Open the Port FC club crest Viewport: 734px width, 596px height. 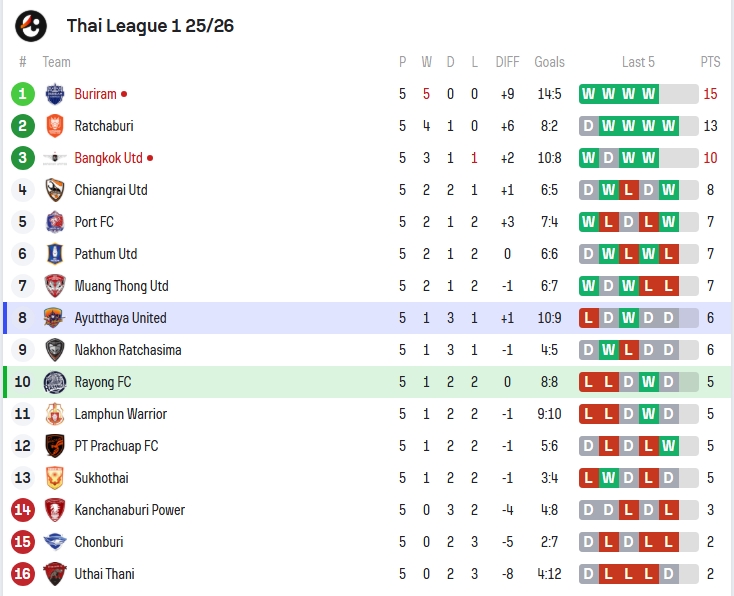pyautogui.click(x=55, y=222)
